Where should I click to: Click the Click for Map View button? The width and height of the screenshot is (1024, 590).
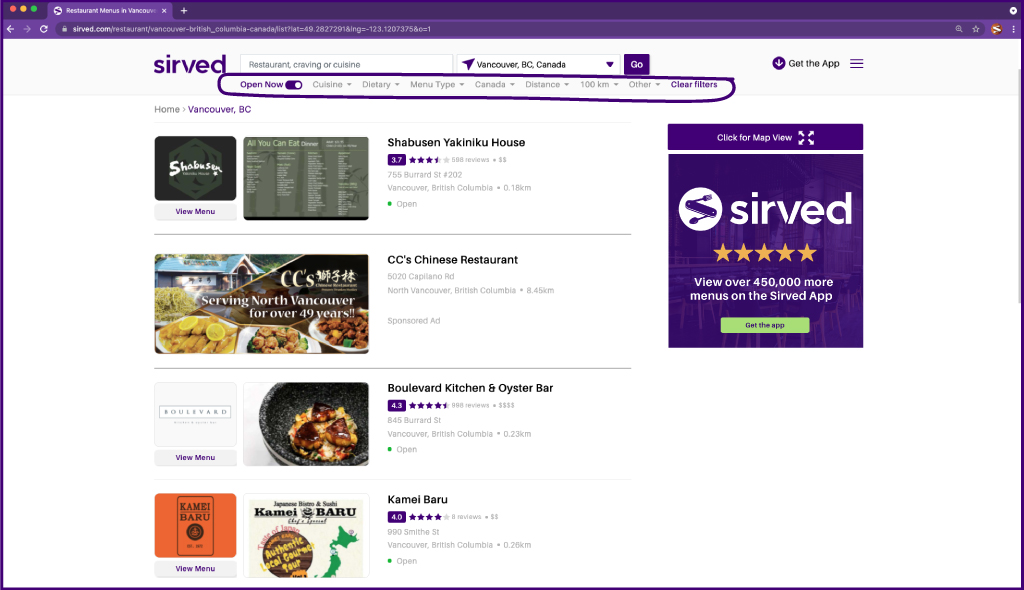click(765, 137)
